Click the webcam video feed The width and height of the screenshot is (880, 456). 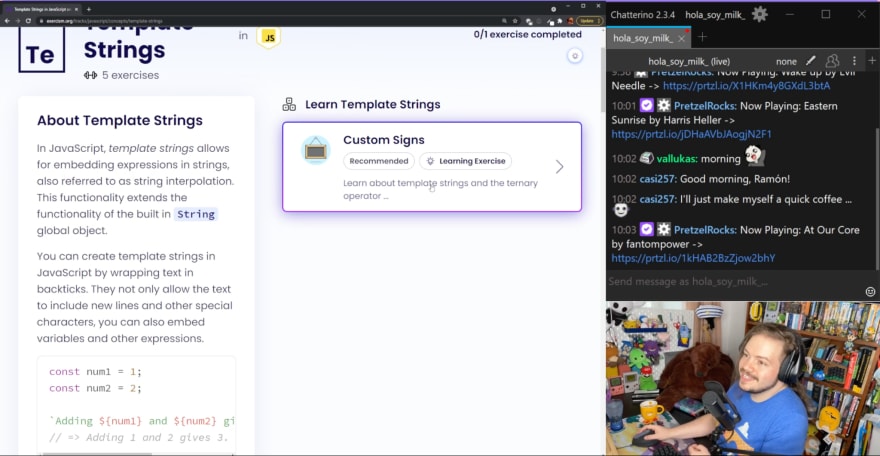(x=742, y=378)
